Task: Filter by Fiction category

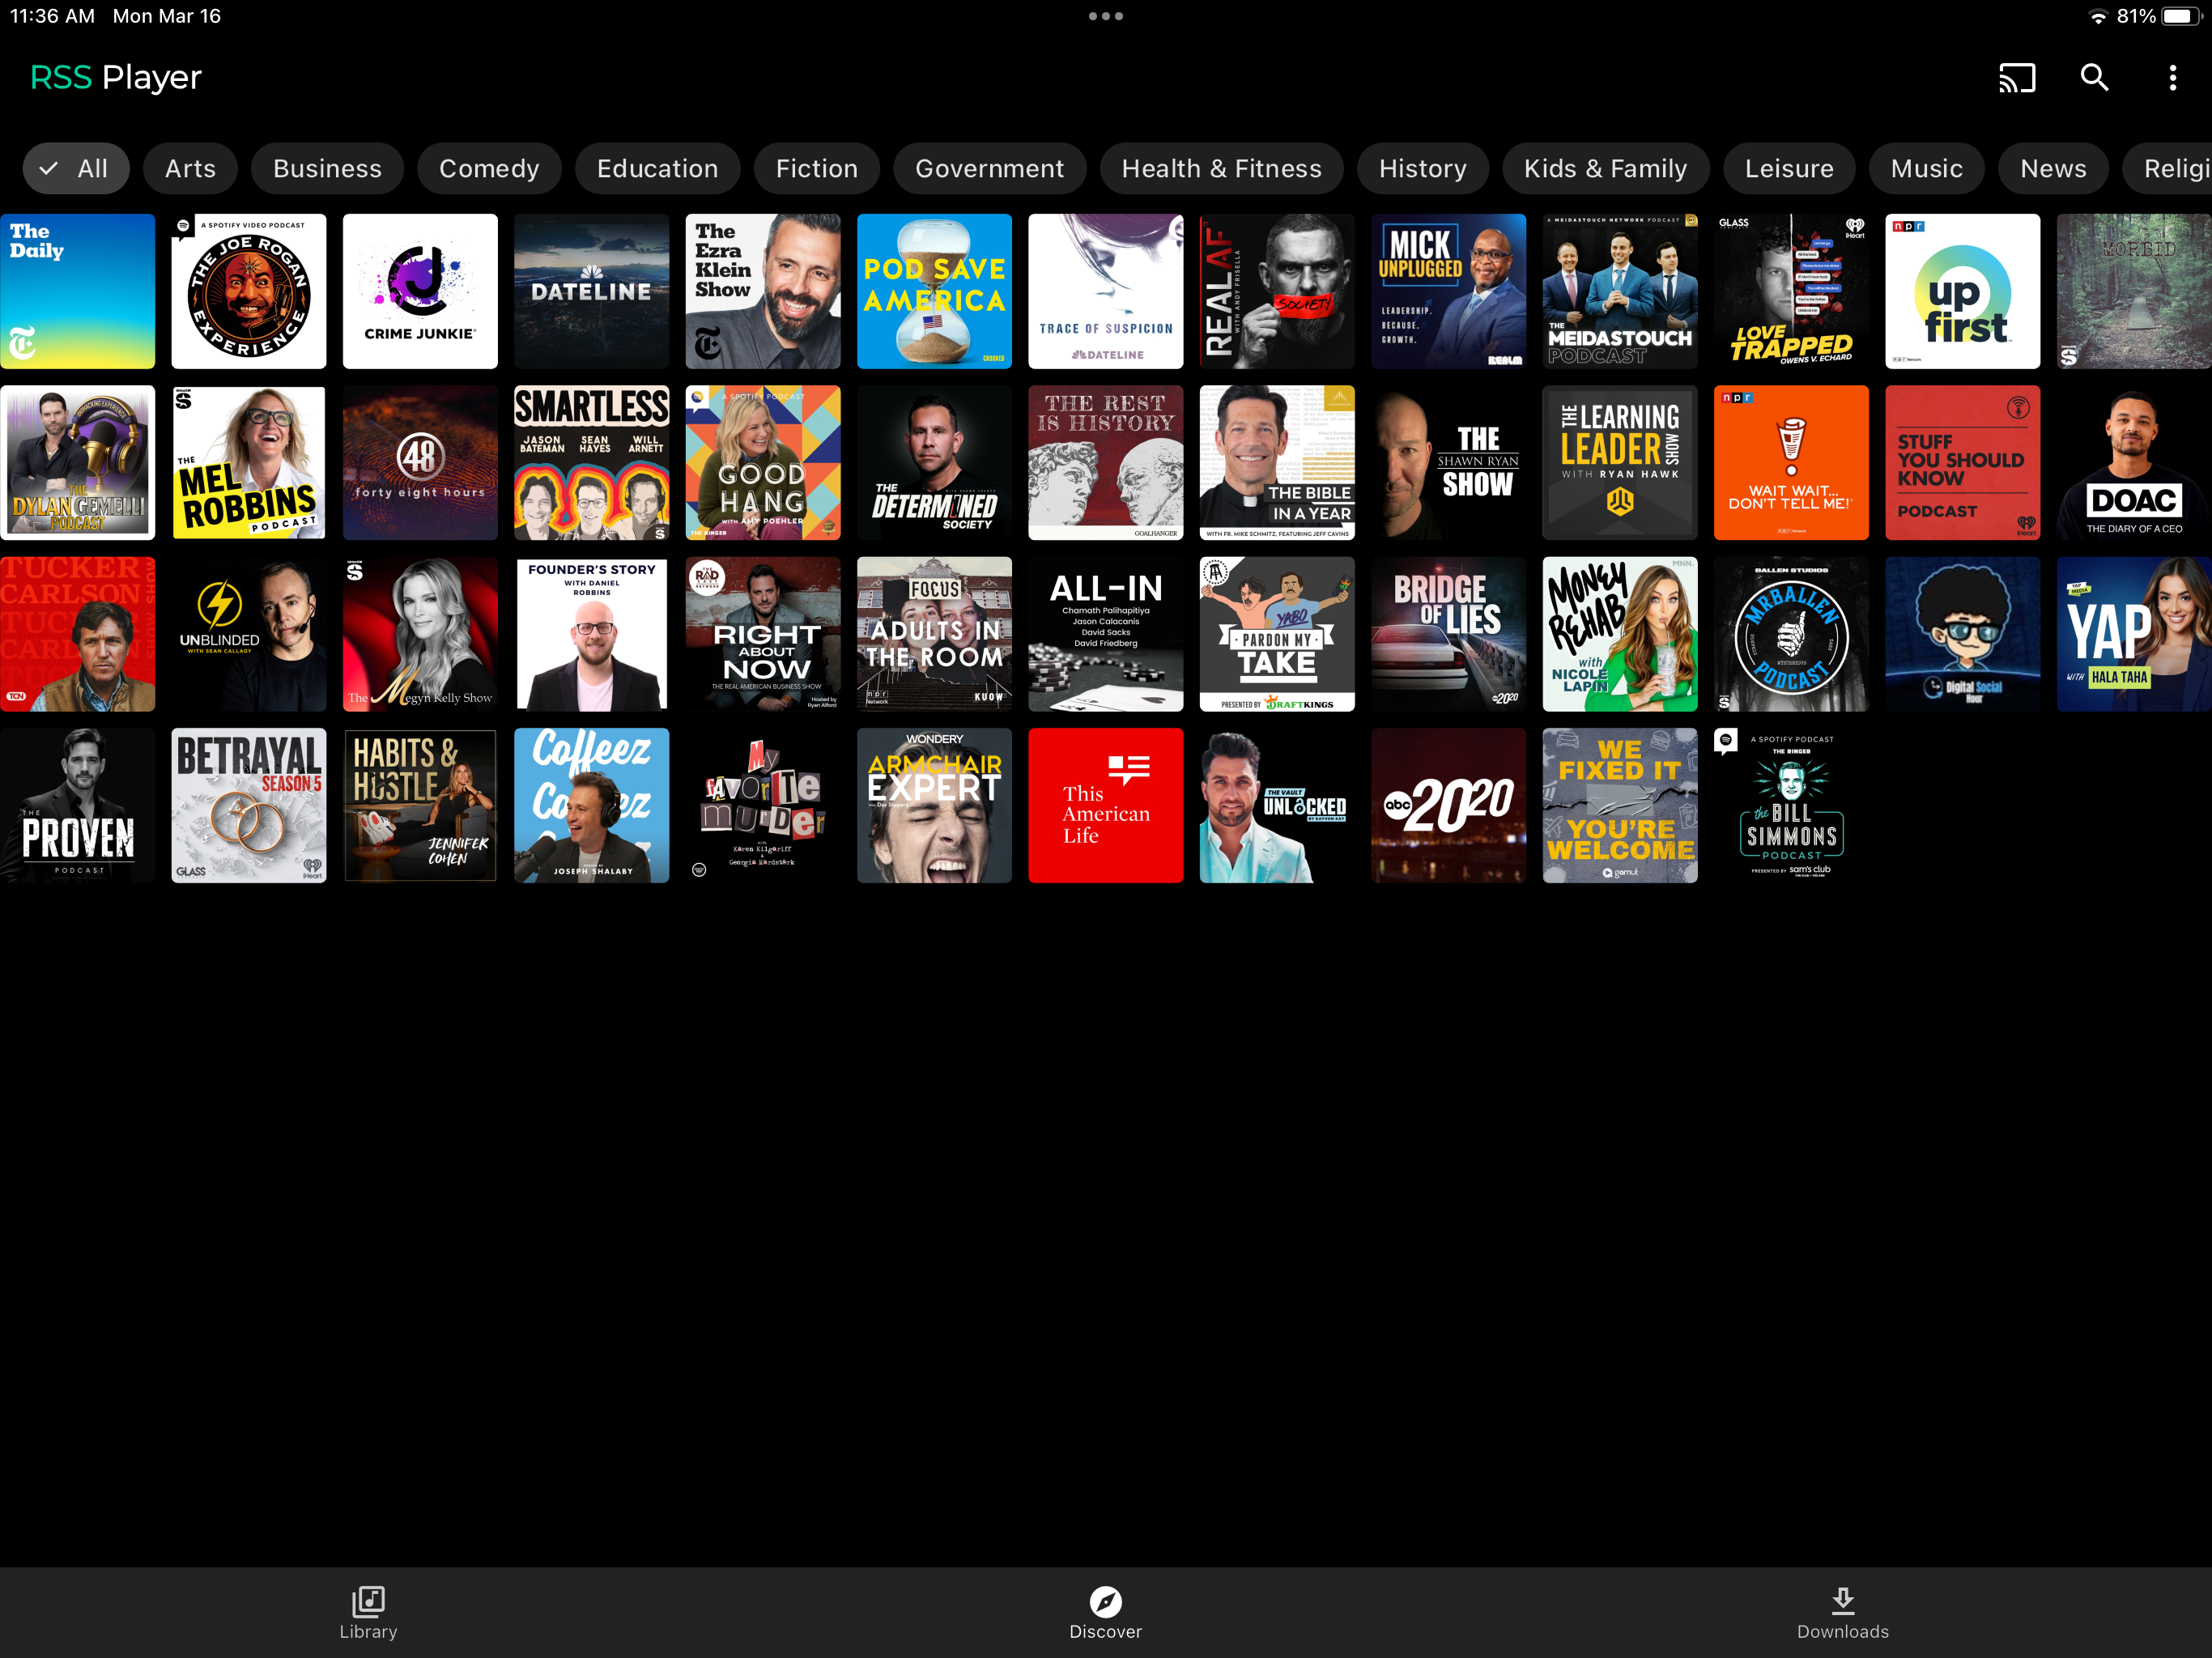Action: (x=816, y=168)
